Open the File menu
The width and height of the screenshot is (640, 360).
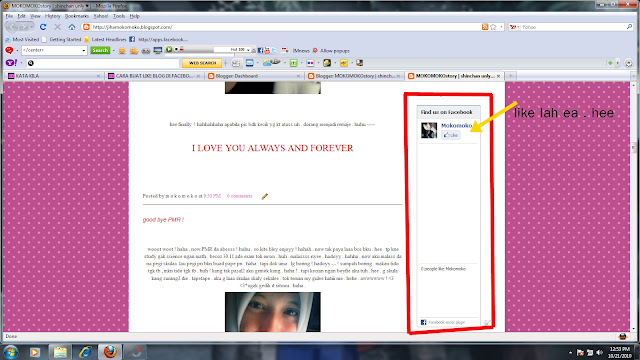pos(9,16)
